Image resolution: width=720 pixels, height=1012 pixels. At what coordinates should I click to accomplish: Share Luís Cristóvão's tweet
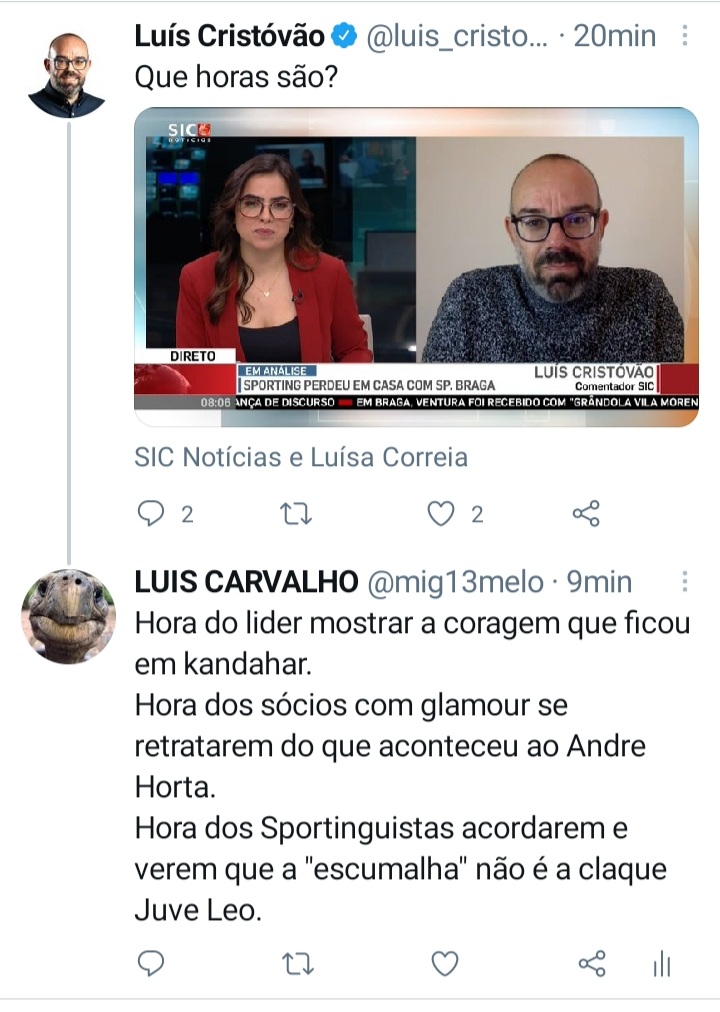[x=586, y=514]
